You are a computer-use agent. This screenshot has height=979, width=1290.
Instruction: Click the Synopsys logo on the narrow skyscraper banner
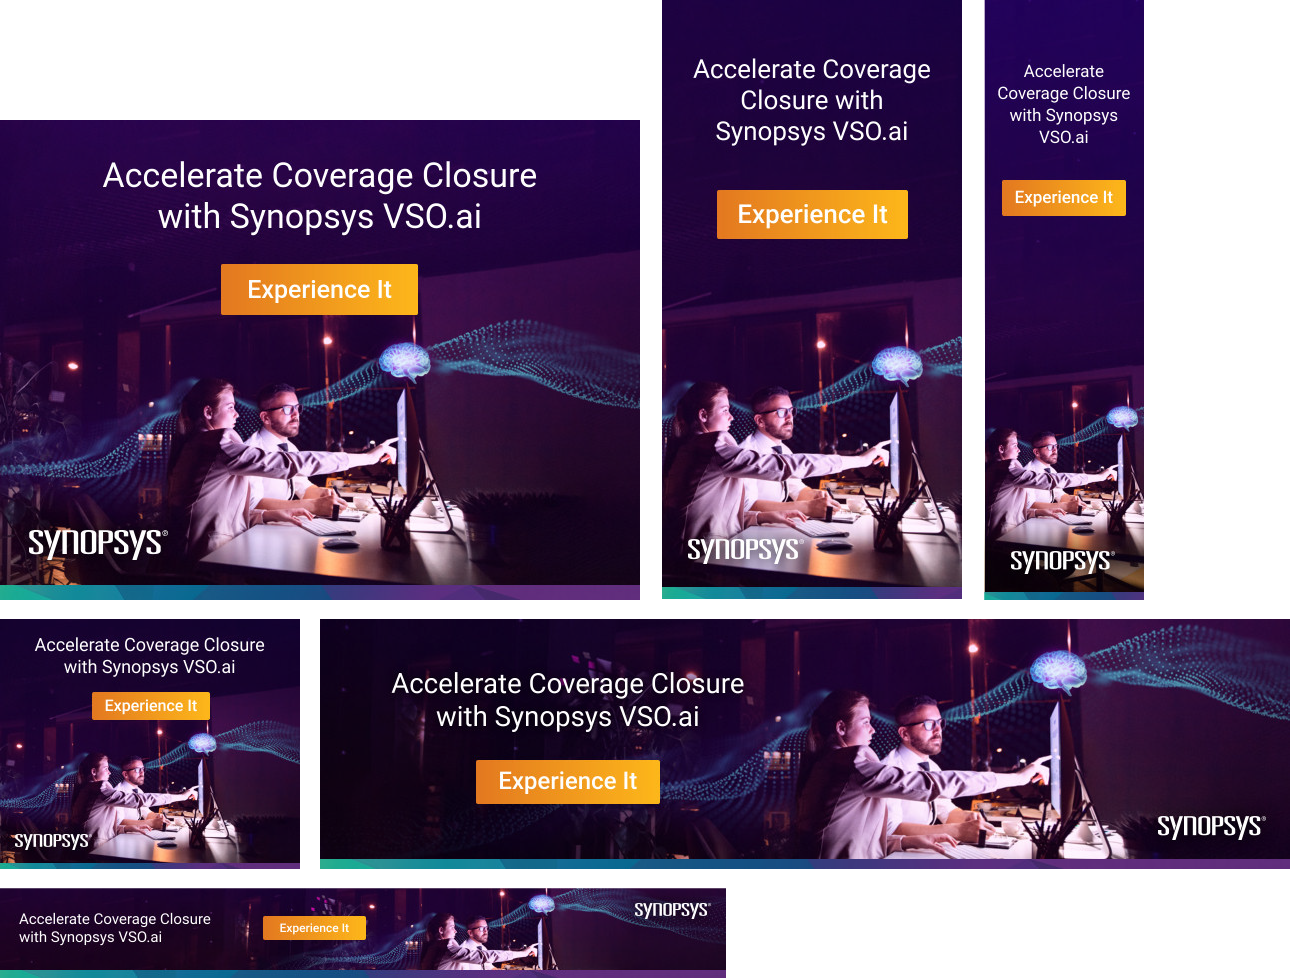point(1062,561)
